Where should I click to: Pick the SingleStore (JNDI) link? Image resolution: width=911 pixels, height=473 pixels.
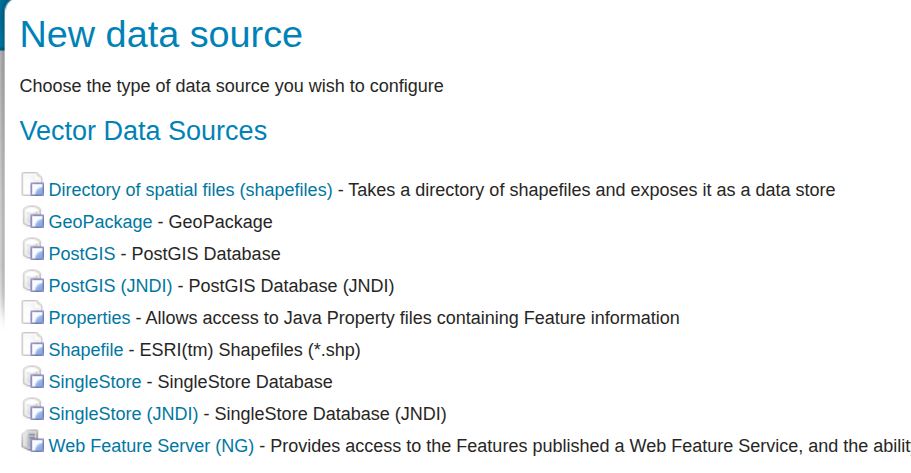click(123, 414)
